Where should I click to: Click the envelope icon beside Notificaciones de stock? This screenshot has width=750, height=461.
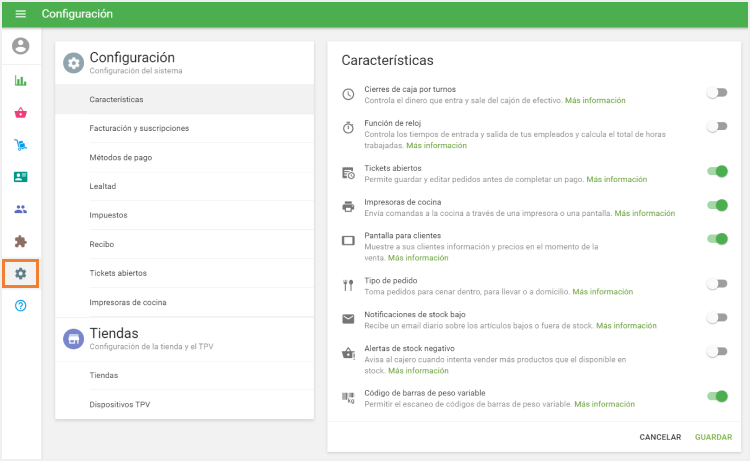348,319
